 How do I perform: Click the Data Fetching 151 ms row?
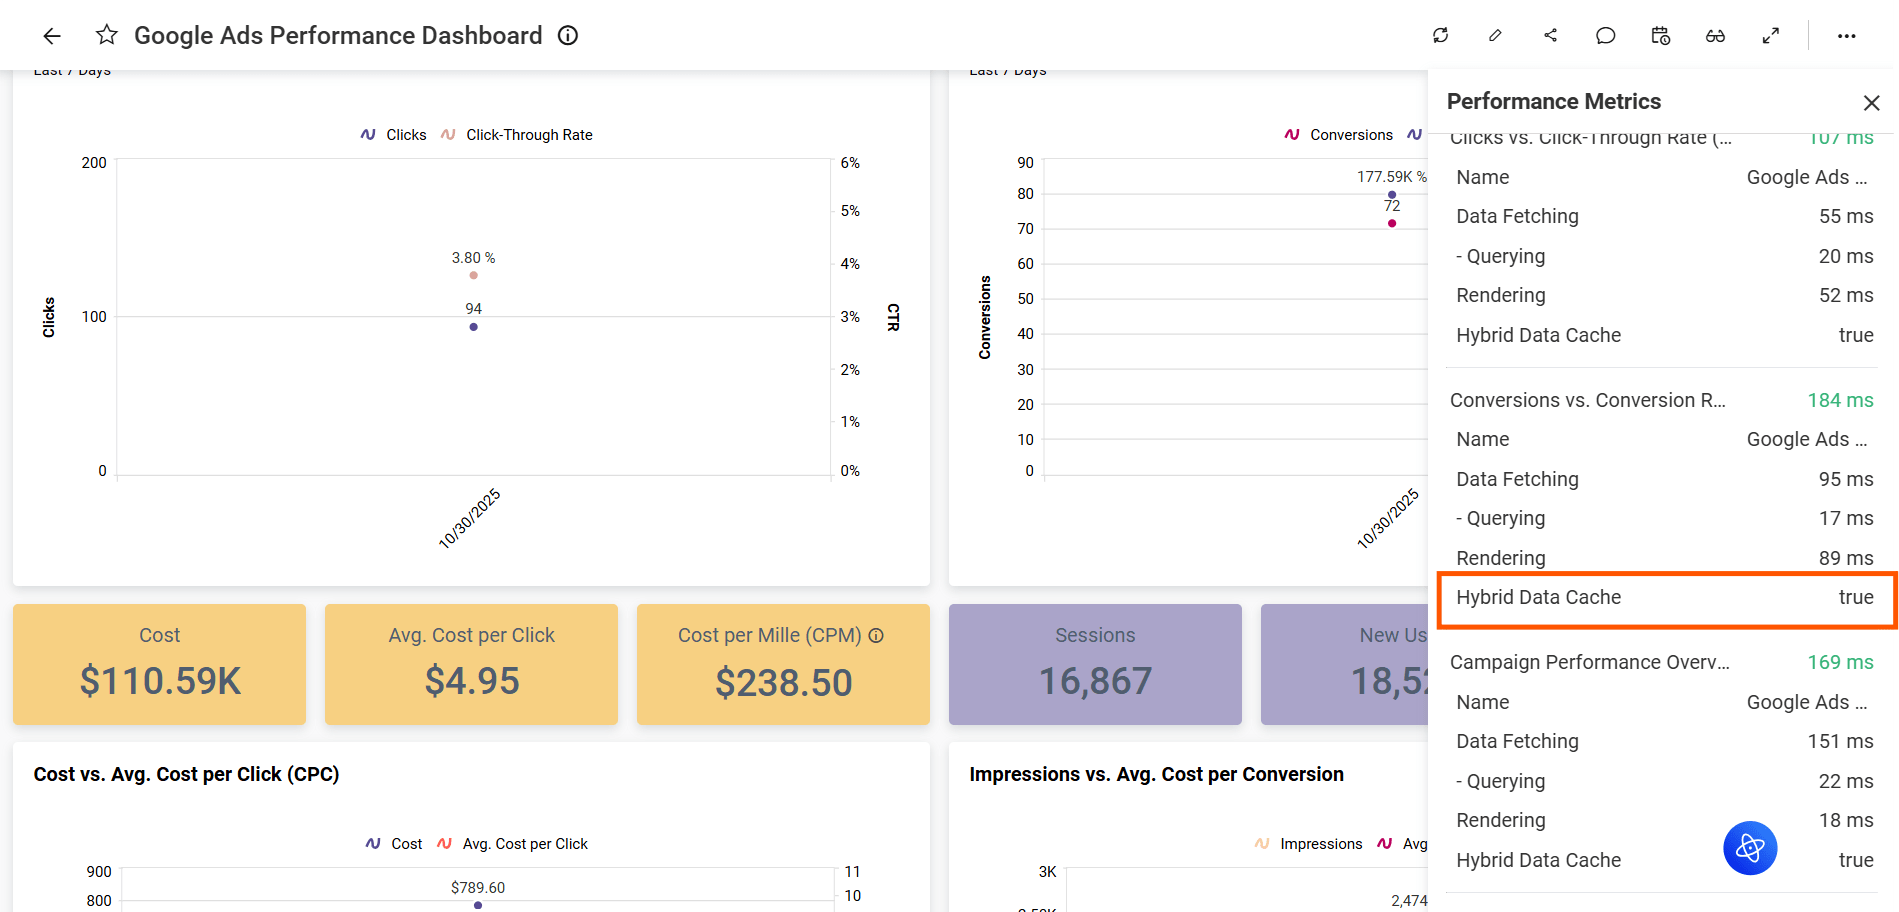1664,741
